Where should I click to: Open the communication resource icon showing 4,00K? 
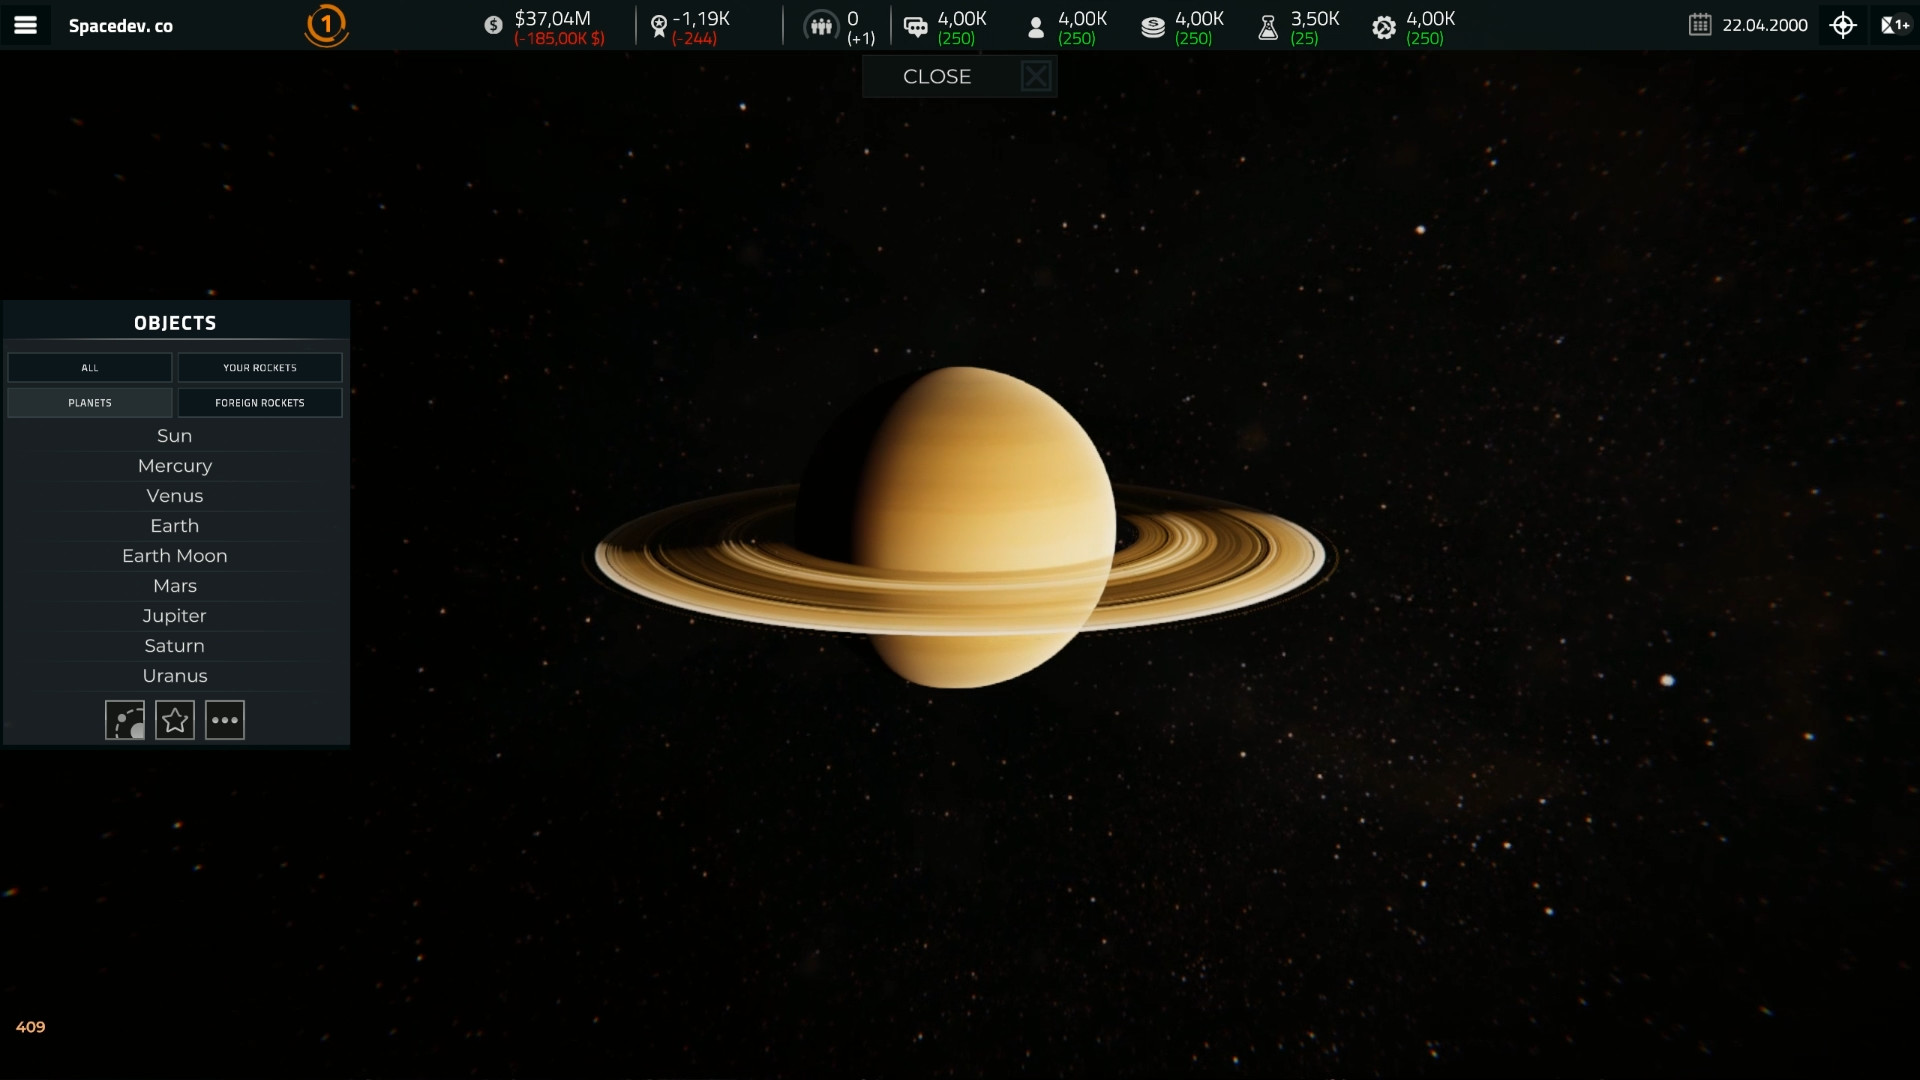pyautogui.click(x=916, y=25)
